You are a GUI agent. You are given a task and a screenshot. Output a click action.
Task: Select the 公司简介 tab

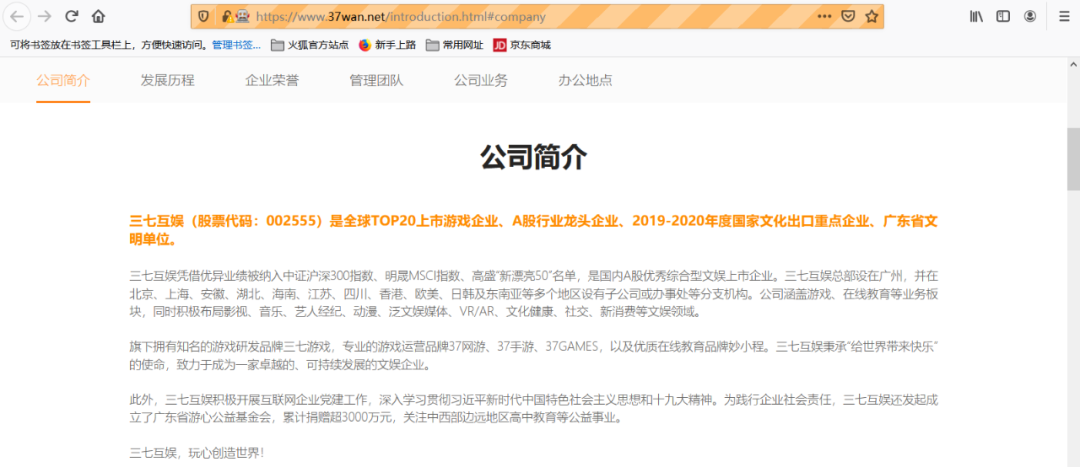63,81
